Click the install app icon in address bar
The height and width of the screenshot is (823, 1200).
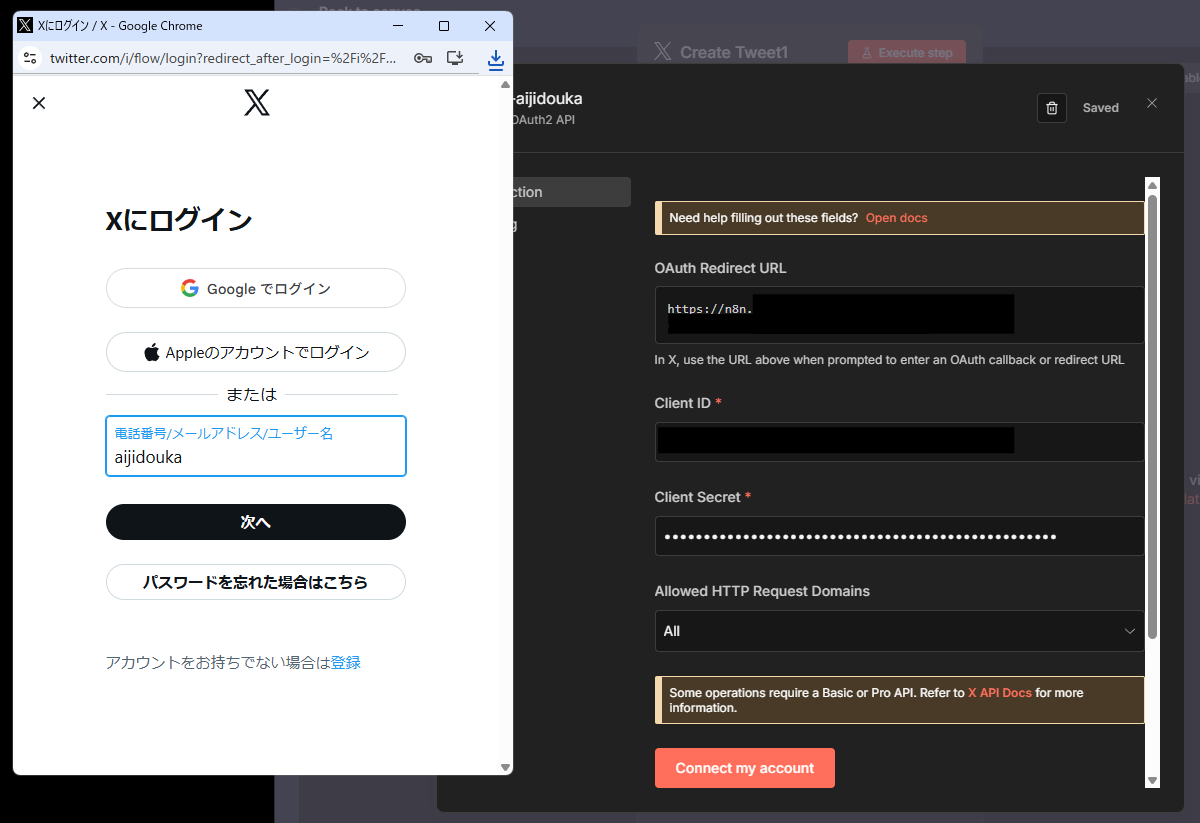tap(455, 58)
